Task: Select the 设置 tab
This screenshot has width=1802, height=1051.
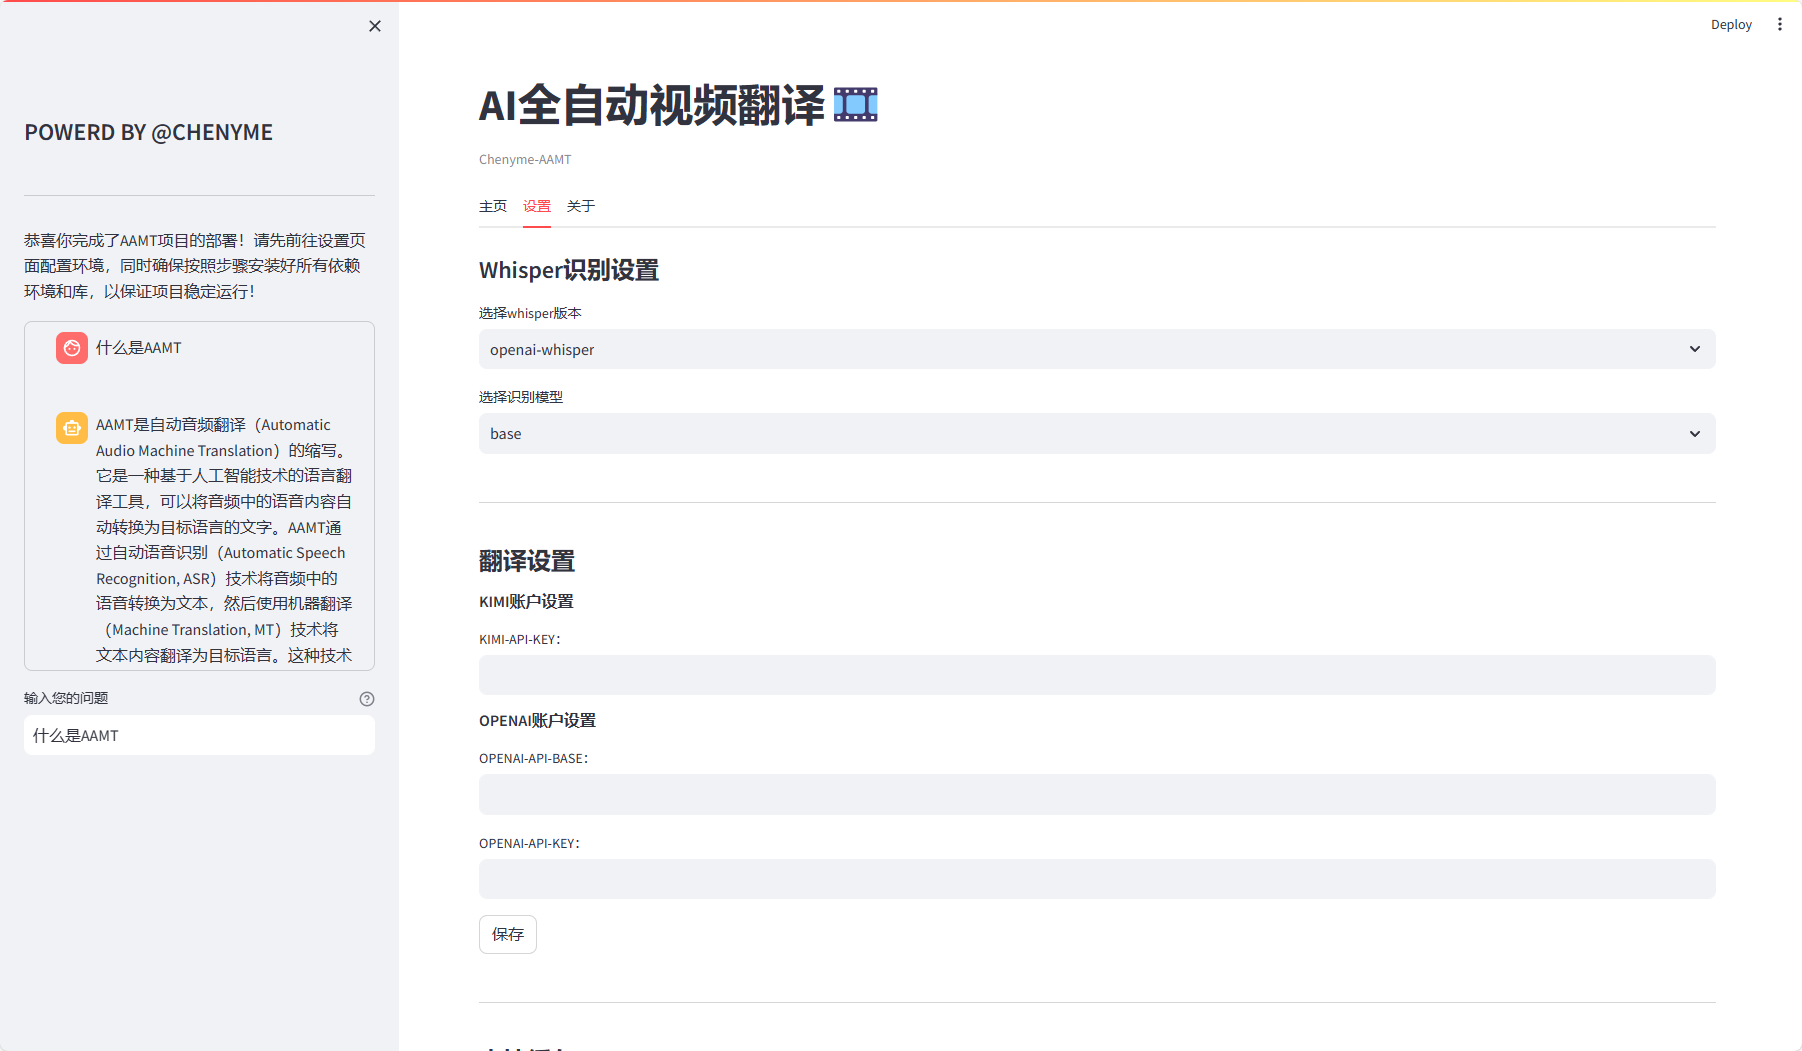Action: coord(537,206)
